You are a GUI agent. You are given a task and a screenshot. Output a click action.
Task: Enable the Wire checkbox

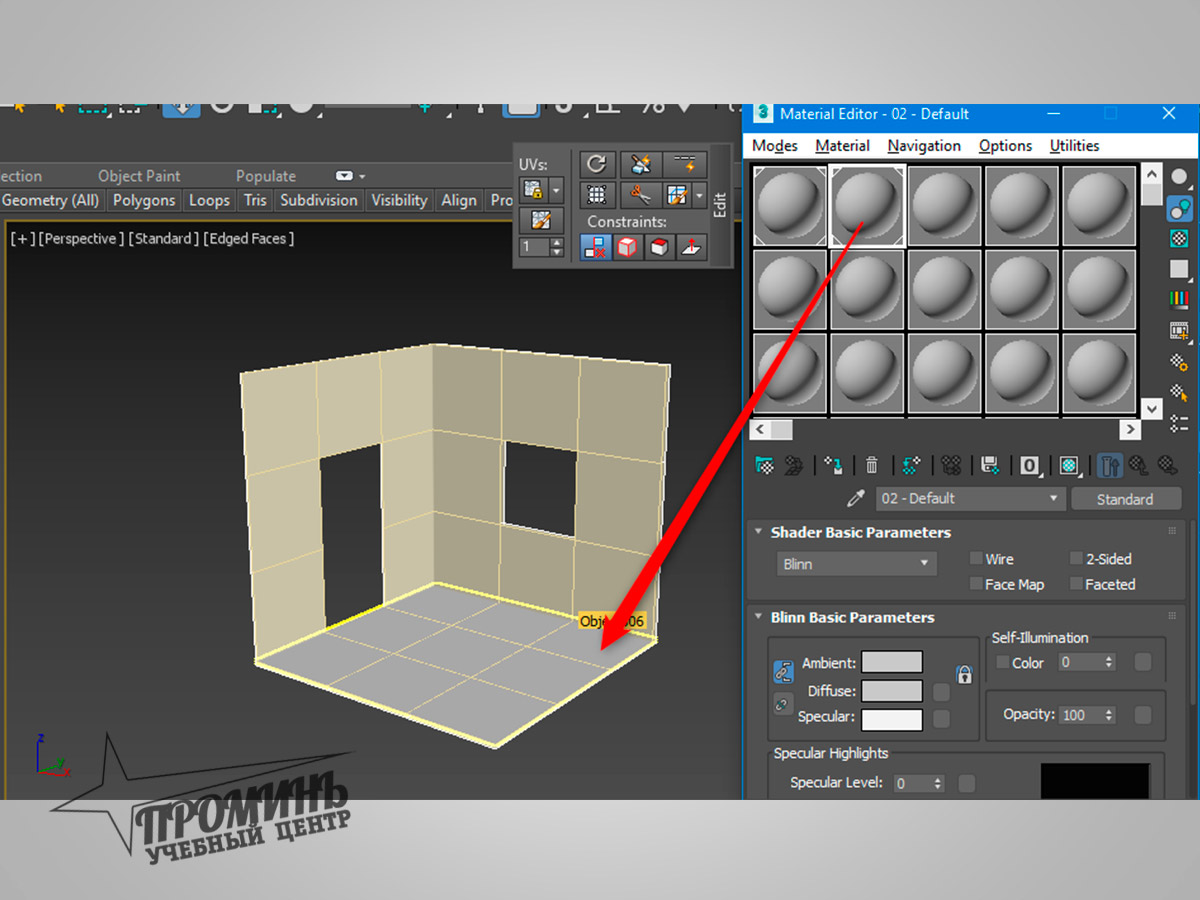click(976, 559)
